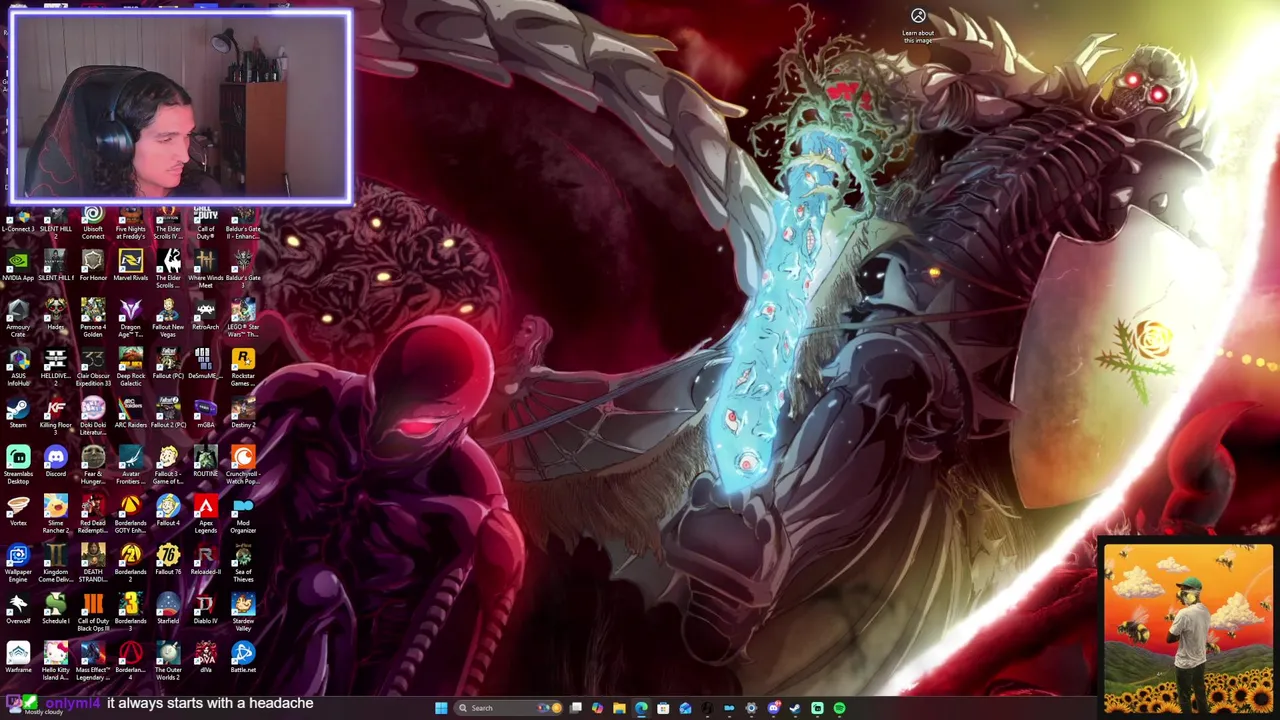Click the taskbar Search box
This screenshot has height=720, width=1280.
pyautogui.click(x=508, y=708)
